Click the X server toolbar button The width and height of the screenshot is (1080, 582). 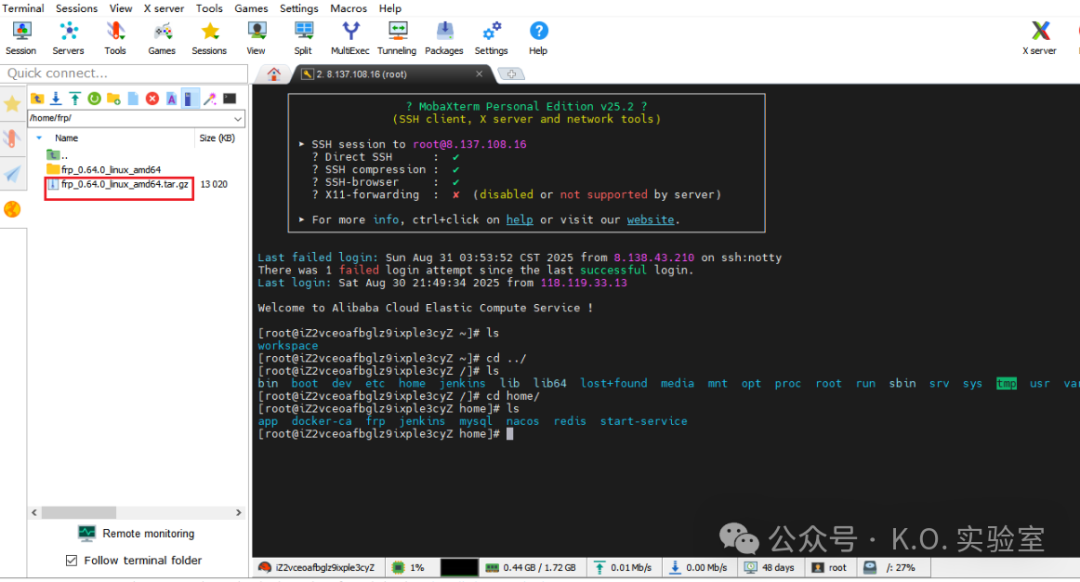point(1039,38)
